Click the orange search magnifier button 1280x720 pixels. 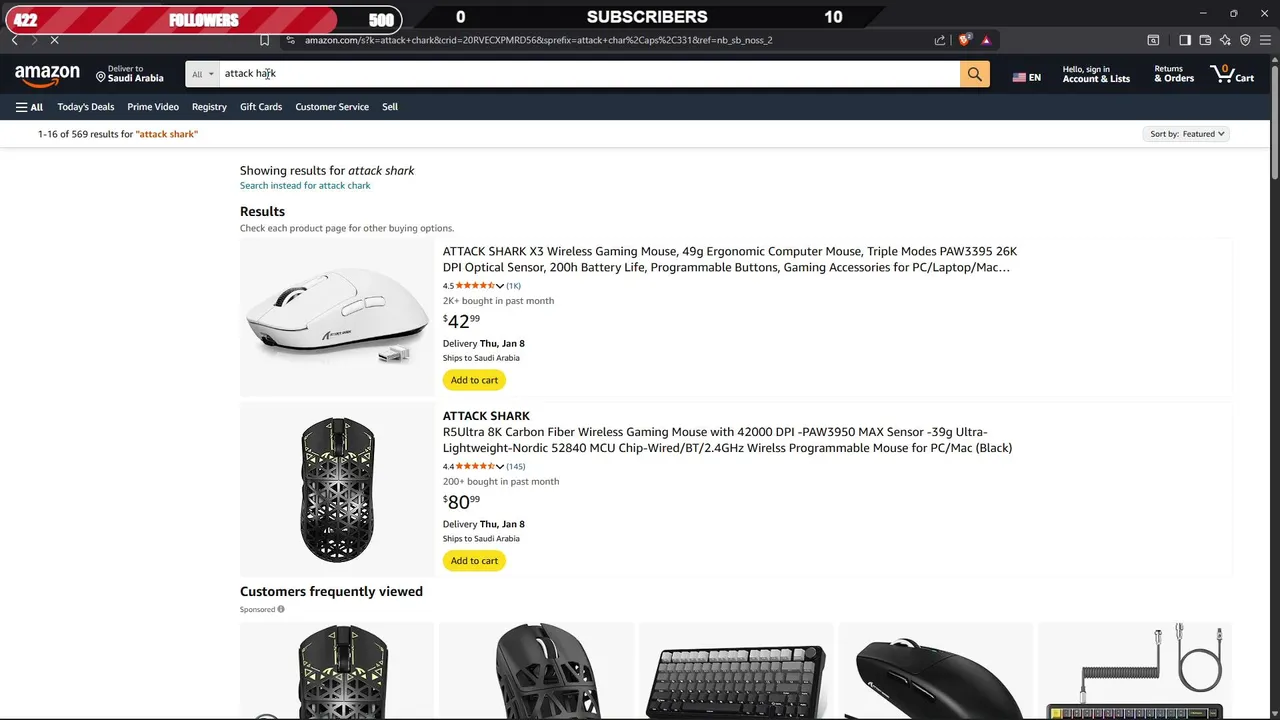(975, 74)
